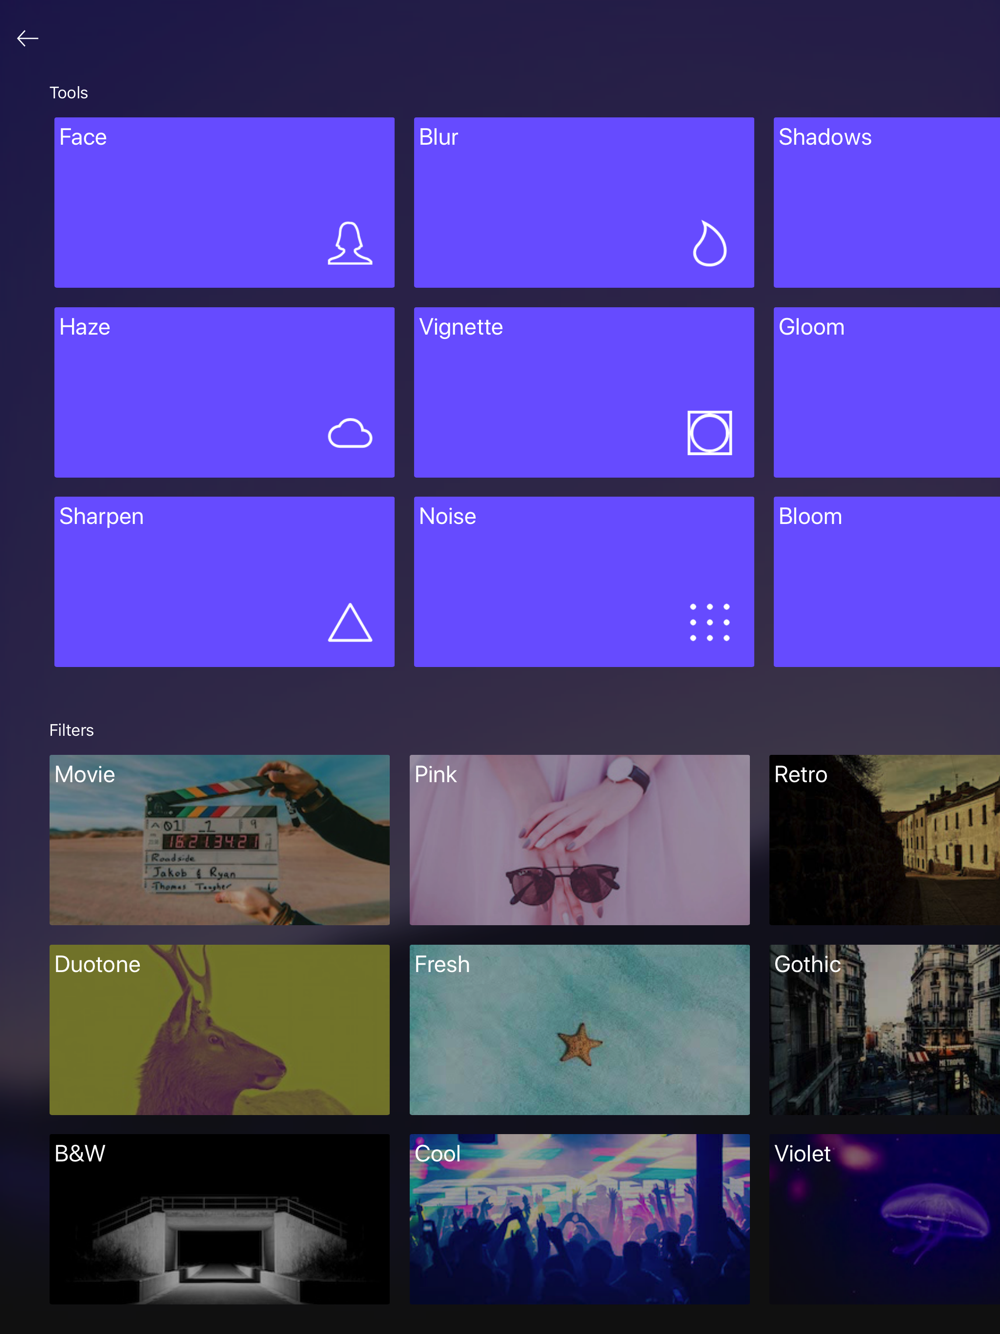The width and height of the screenshot is (1000, 1334).
Task: Apply the Pink filter thumbnail
Action: pyautogui.click(x=580, y=840)
